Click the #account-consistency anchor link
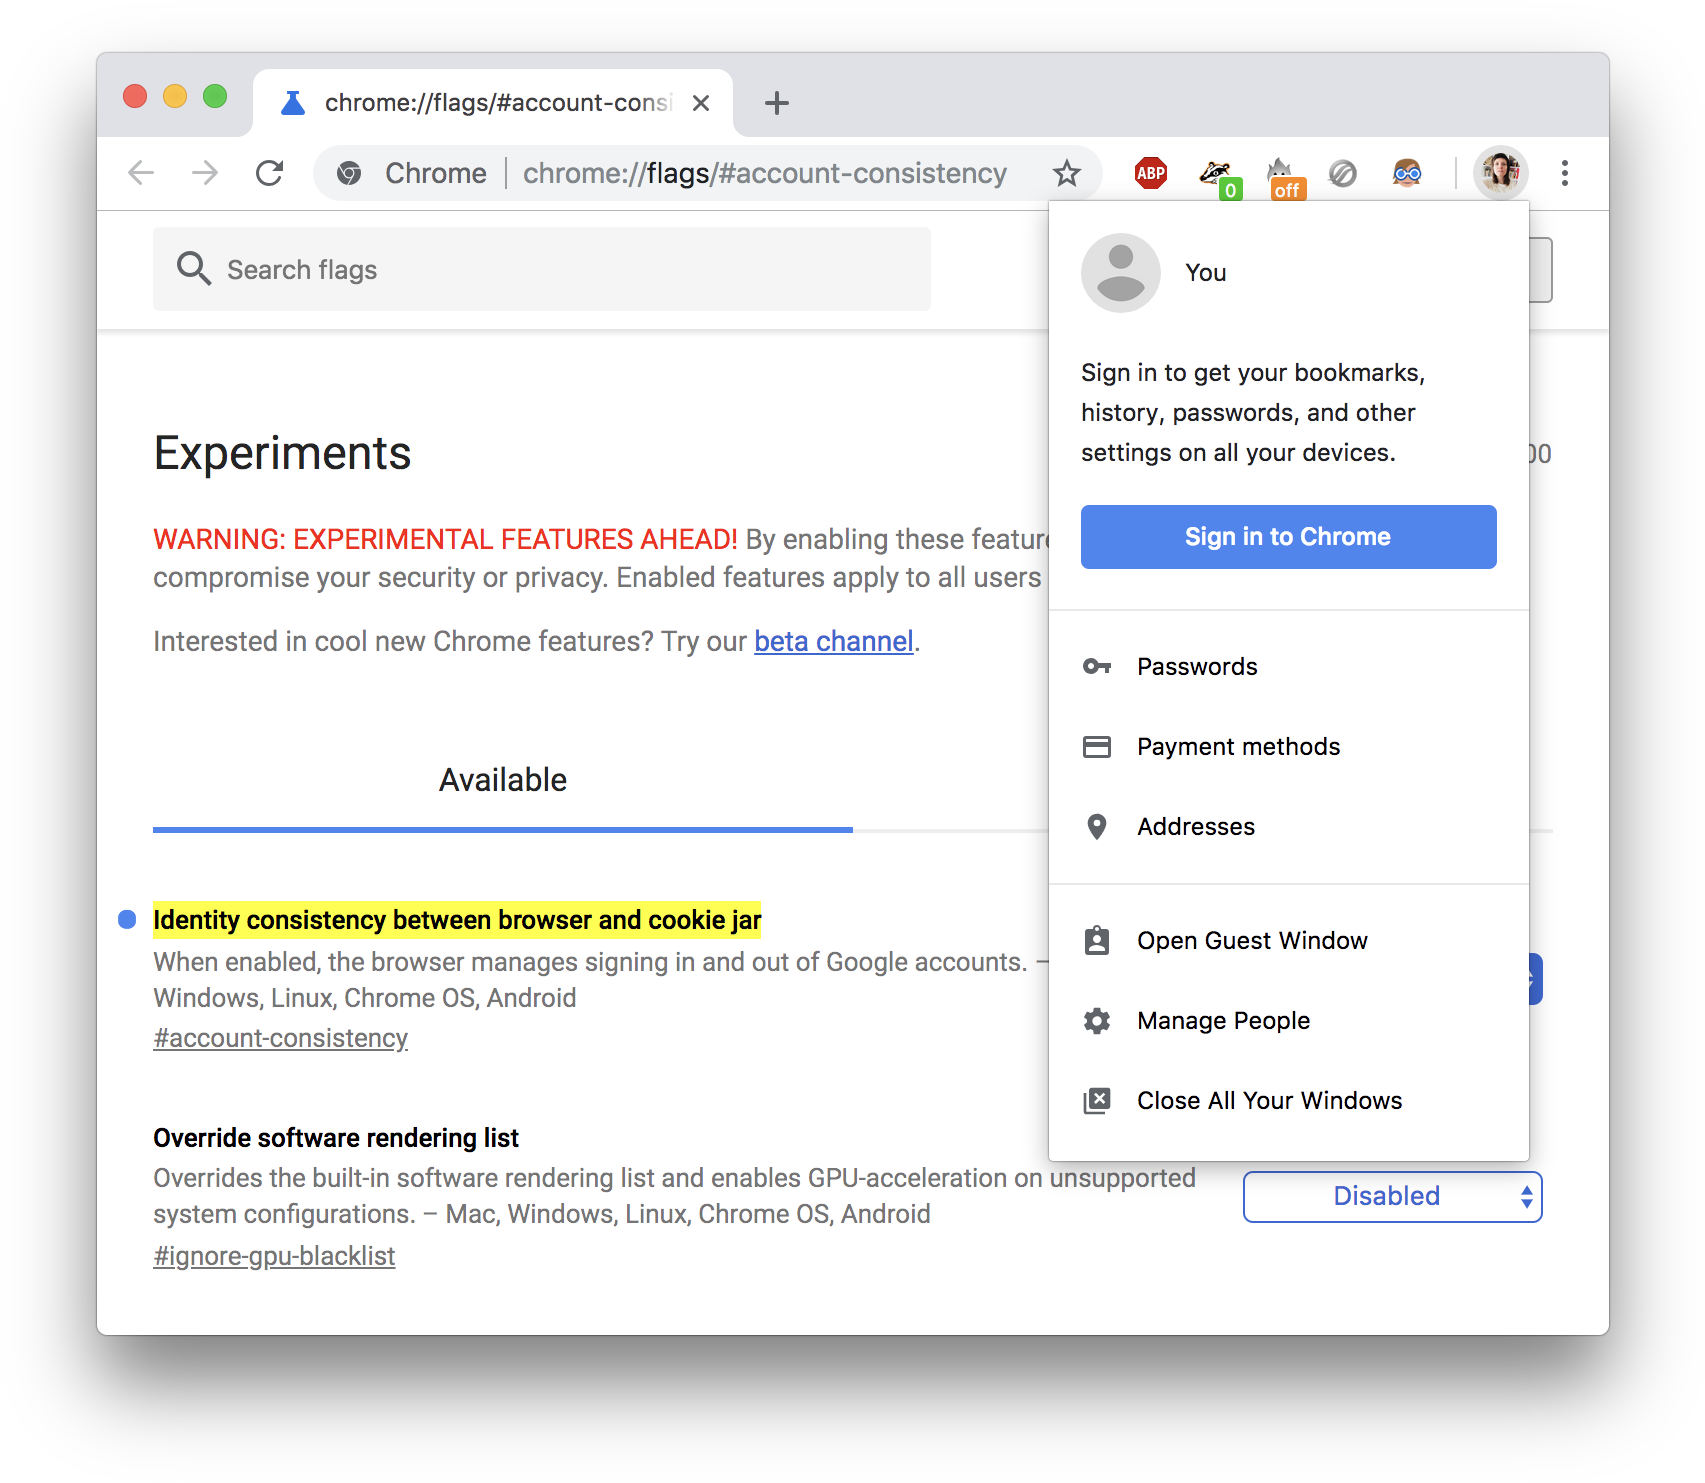The height and width of the screenshot is (1483, 1705). pos(281,1038)
